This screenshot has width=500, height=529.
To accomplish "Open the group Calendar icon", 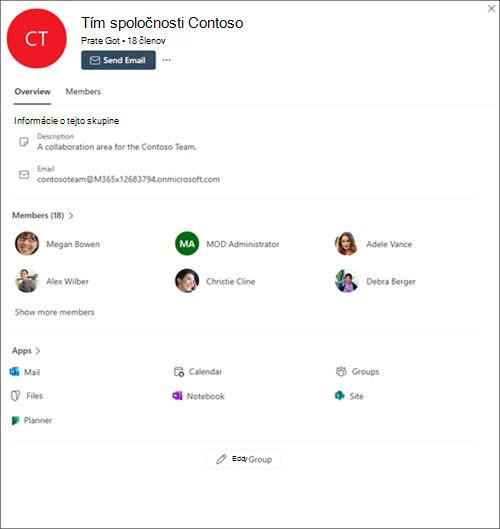I will (178, 372).
